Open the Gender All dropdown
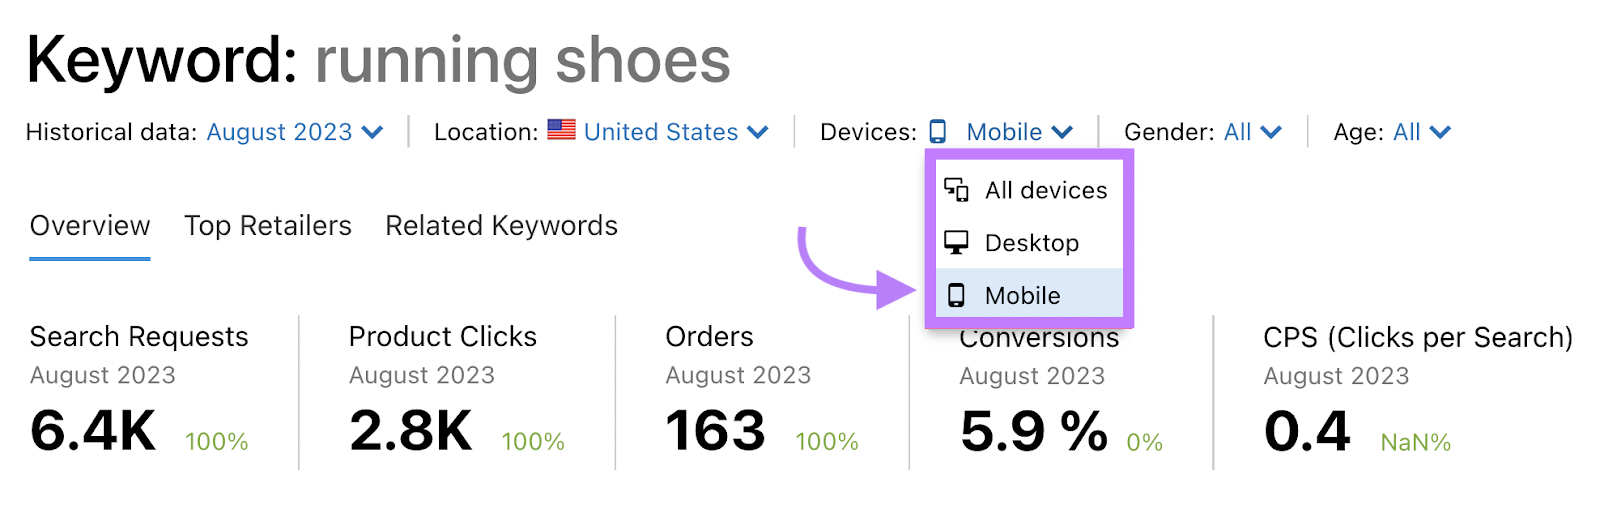Screen dimensions: 1600x509 1252,132
